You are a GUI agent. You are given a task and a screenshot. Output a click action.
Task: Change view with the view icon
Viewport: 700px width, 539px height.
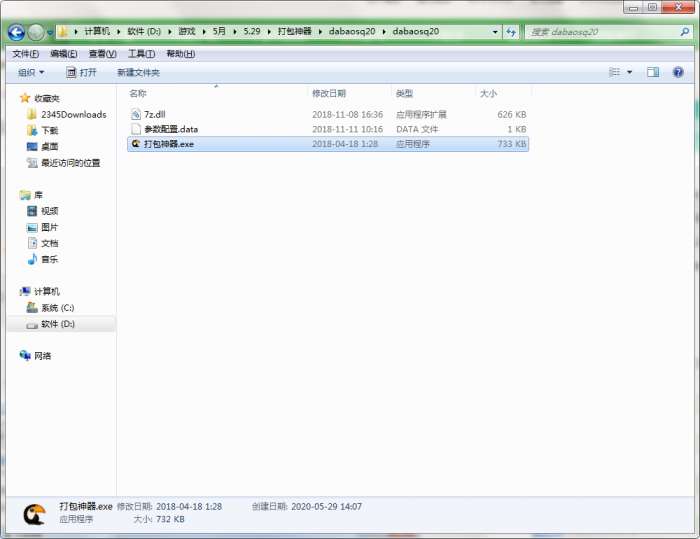coord(615,72)
